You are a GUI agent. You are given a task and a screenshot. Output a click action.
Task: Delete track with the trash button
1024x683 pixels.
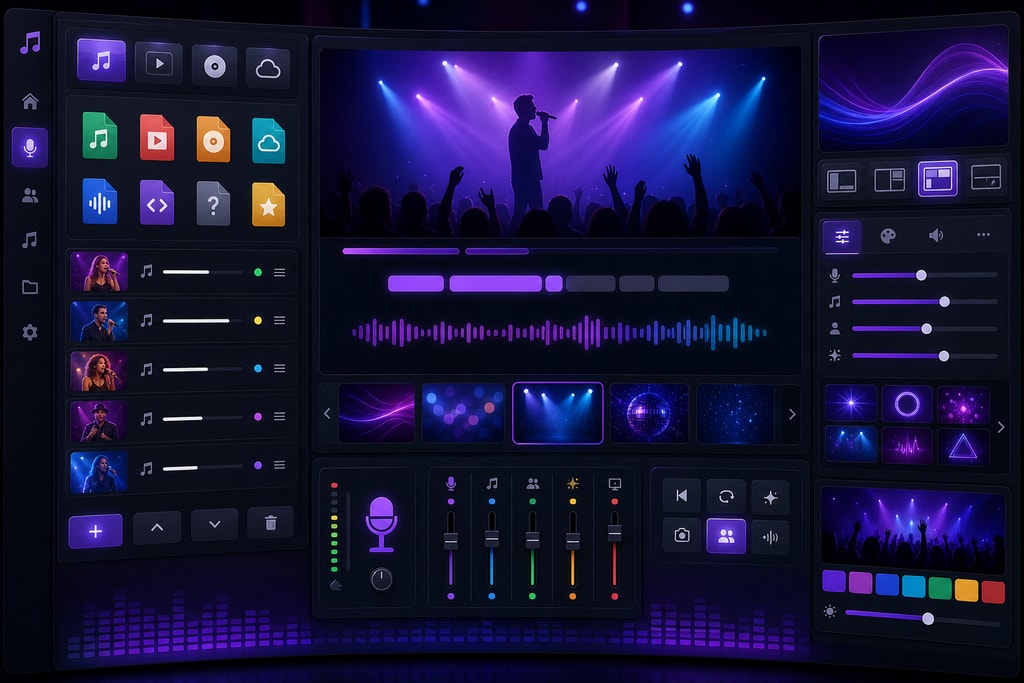tap(270, 522)
